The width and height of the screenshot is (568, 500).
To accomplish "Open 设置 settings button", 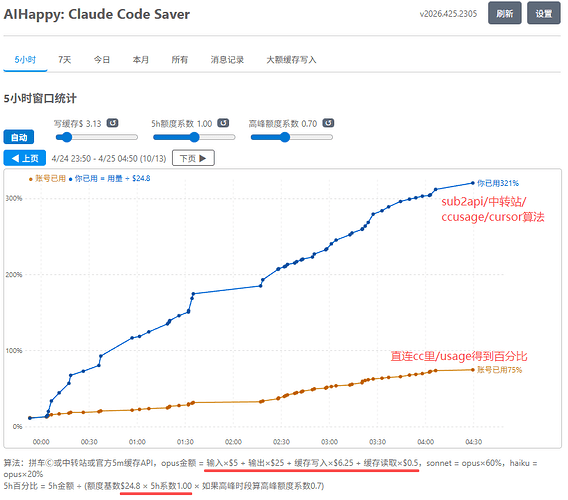I will pyautogui.click(x=544, y=13).
